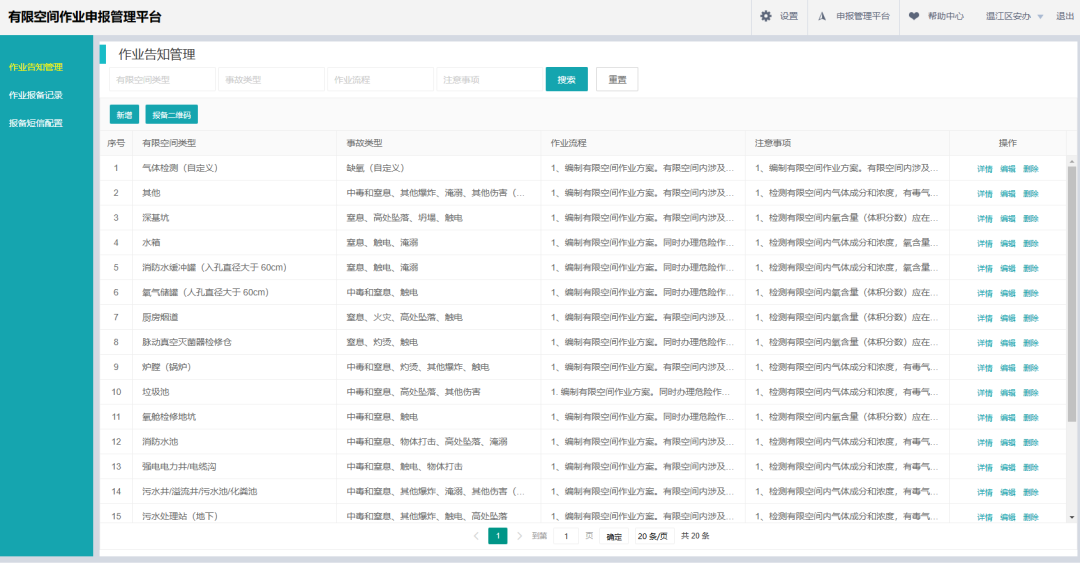Expand the 温江区安办 user dropdown
Viewport: 1080px width, 564px height.
tap(1014, 16)
